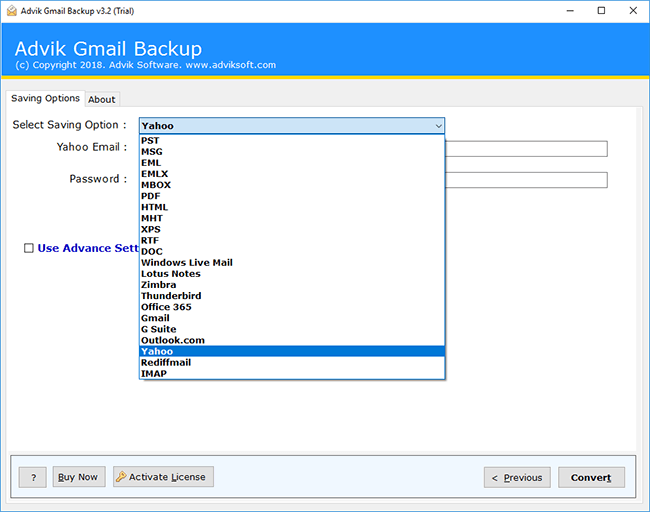Collapse the Select Saving Option dropdown arrow
Viewport: 650px width, 512px height.
(438, 126)
